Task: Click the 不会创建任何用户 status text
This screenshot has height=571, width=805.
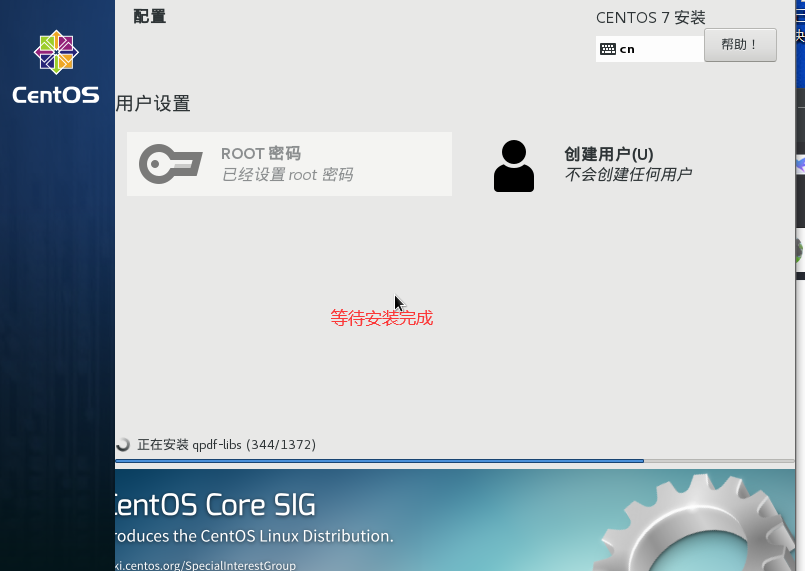Action: point(628,175)
